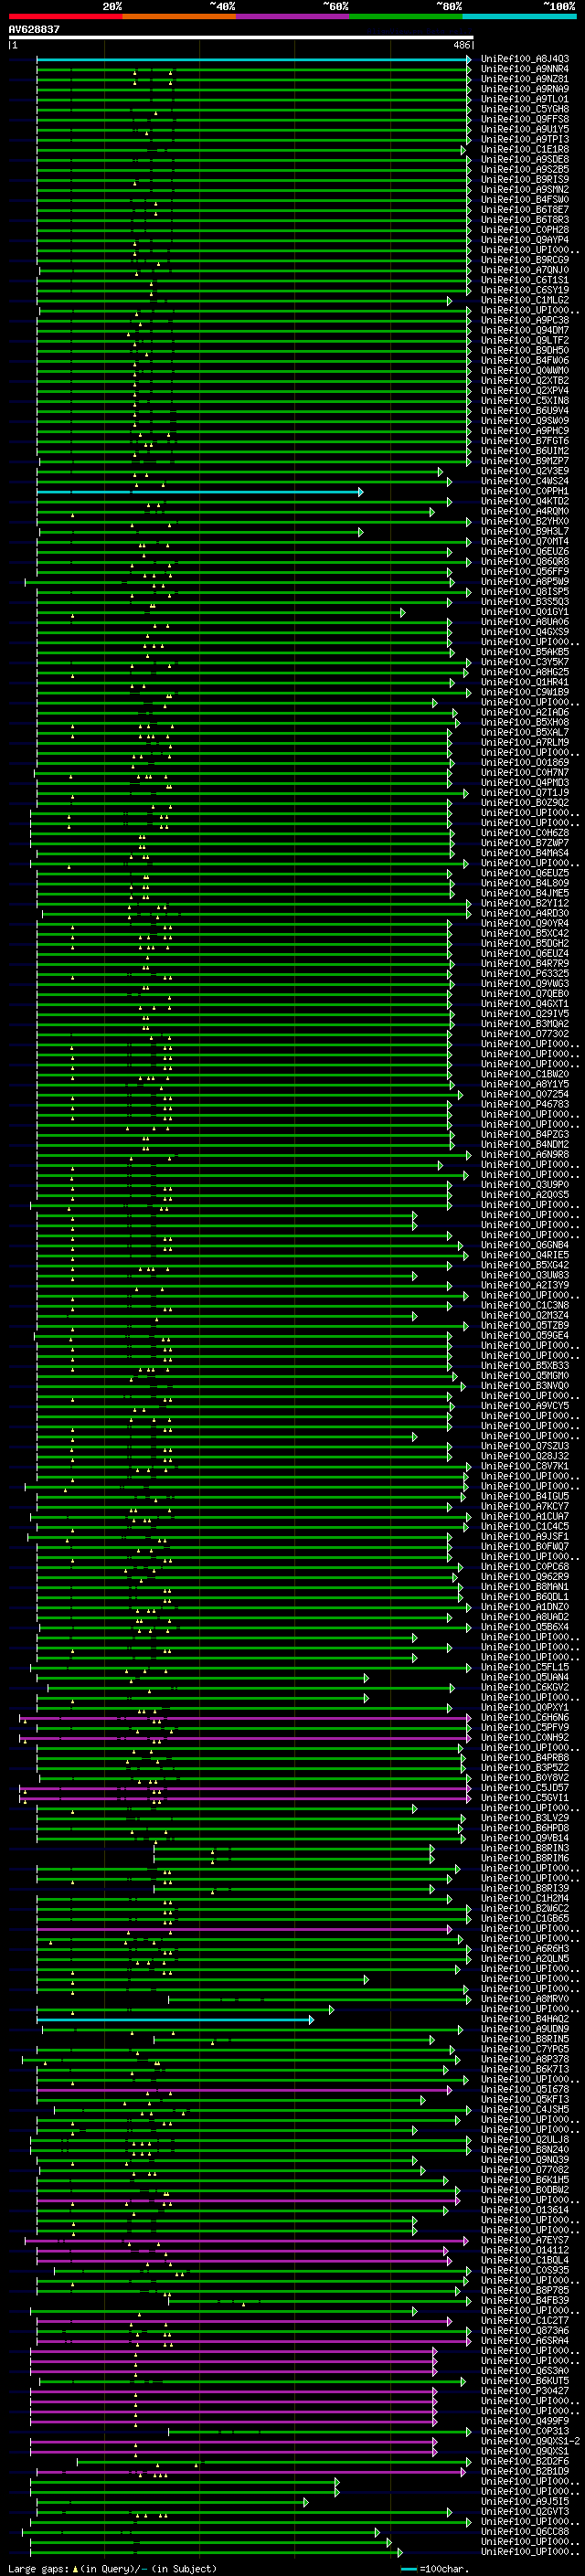Click hit label UniRef100_A9J5I5
This screenshot has height=2576, width=585.
click(525, 2502)
